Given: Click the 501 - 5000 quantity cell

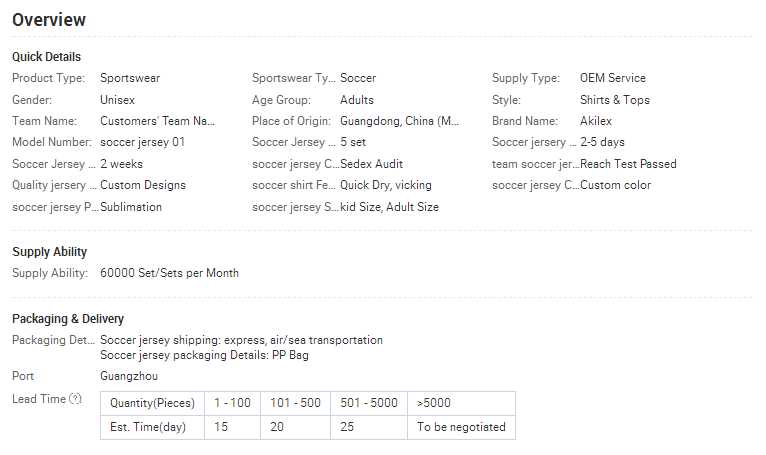Looking at the screenshot, I should click(368, 403).
